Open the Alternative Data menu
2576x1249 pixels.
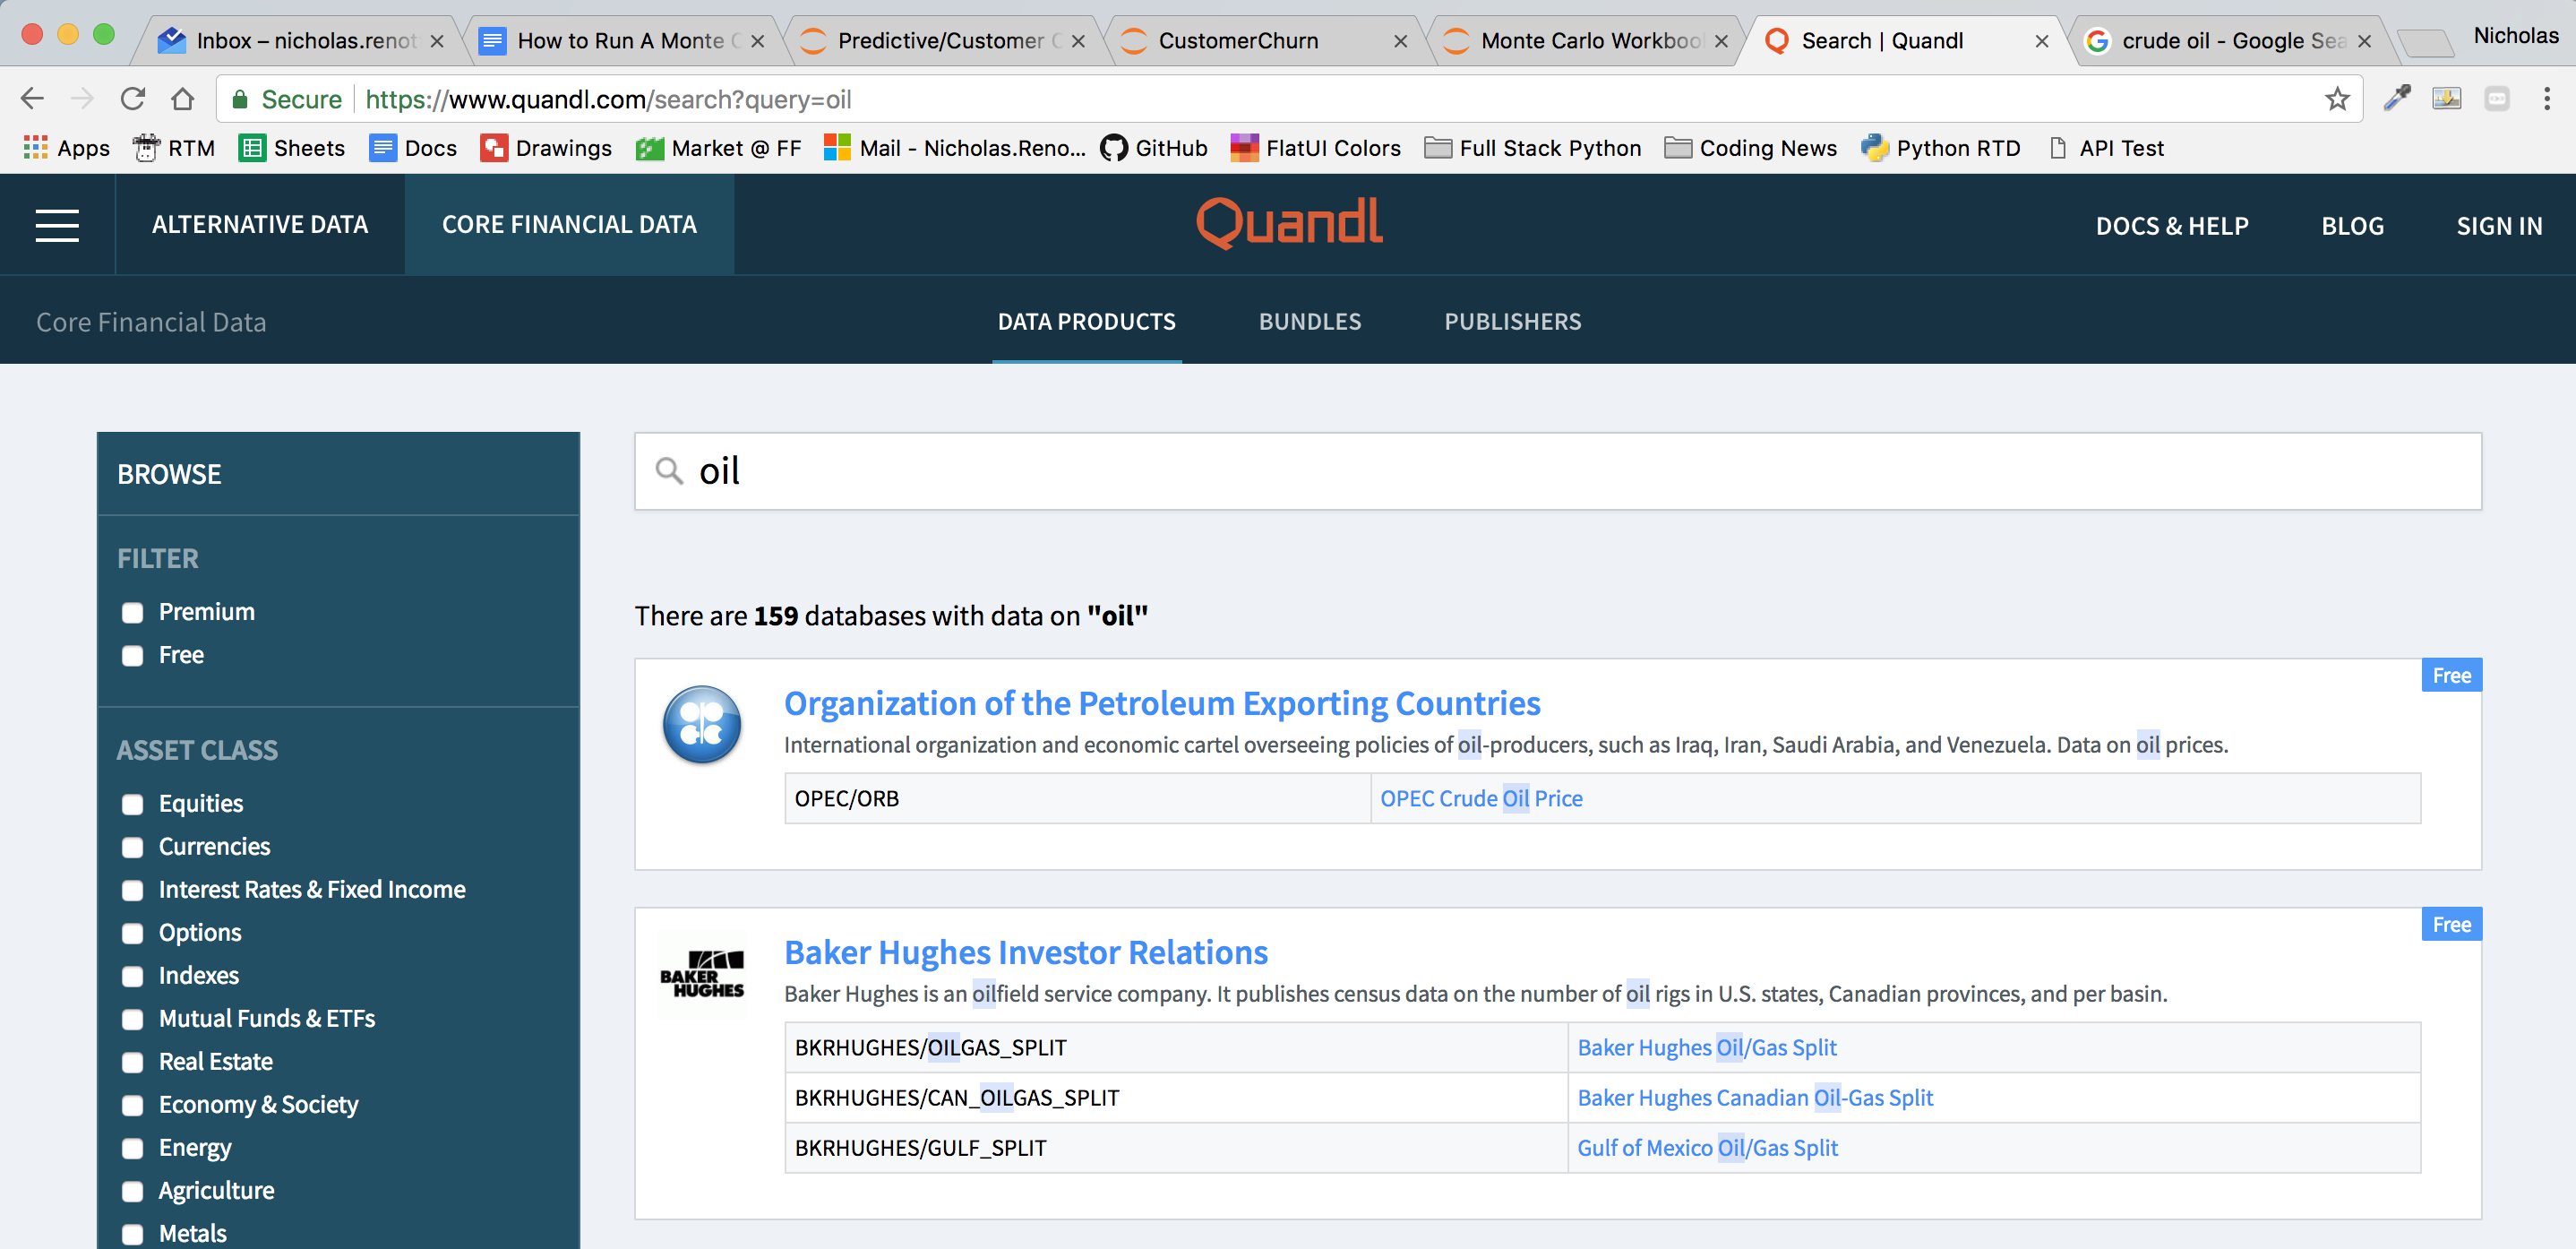(260, 225)
